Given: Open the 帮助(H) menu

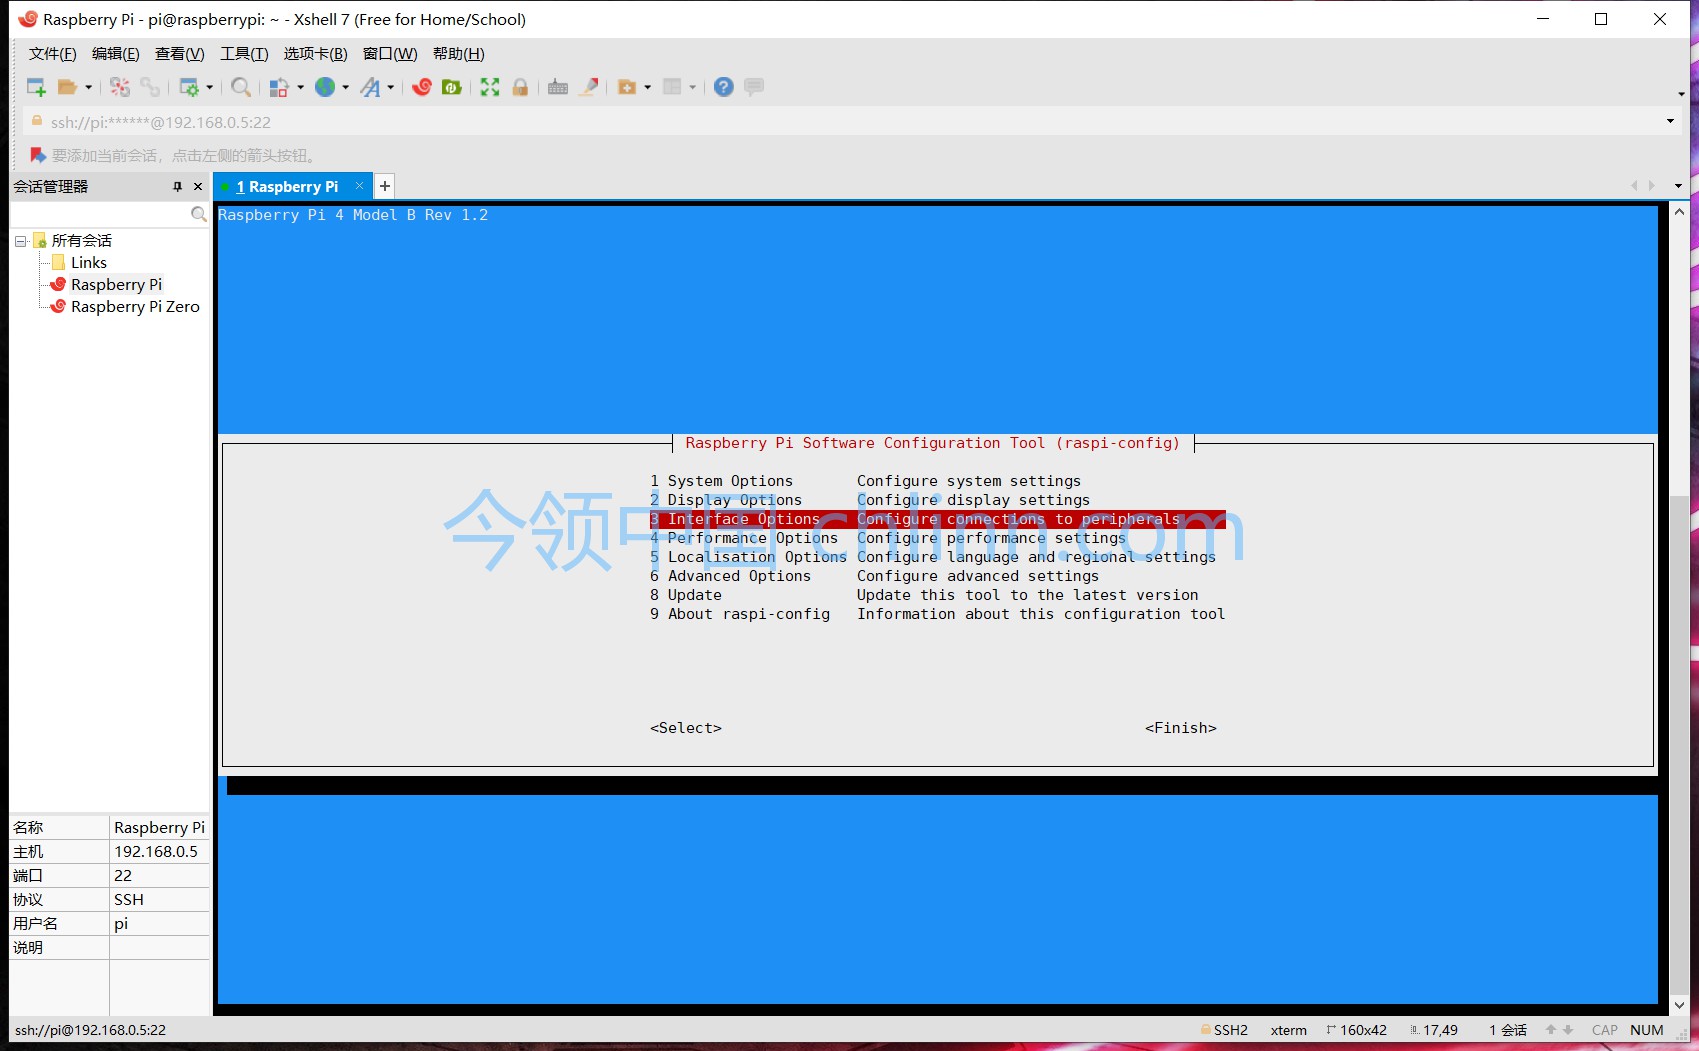Looking at the screenshot, I should 459,54.
